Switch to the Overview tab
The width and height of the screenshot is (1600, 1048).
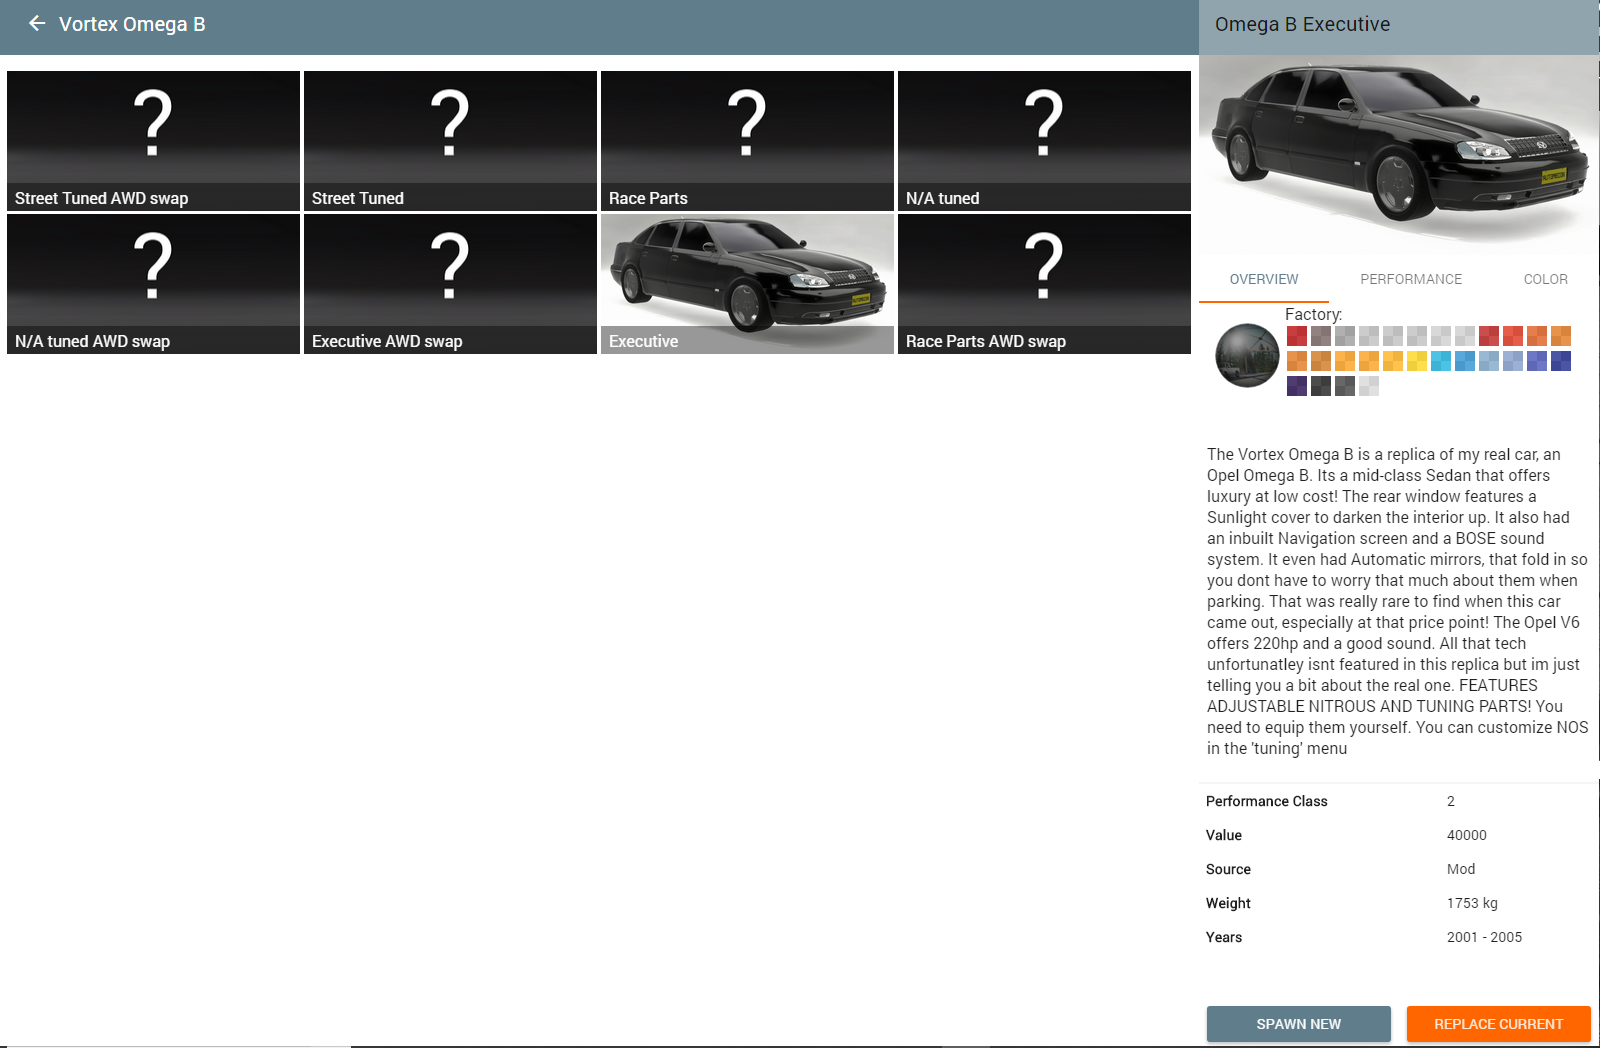pyautogui.click(x=1264, y=279)
